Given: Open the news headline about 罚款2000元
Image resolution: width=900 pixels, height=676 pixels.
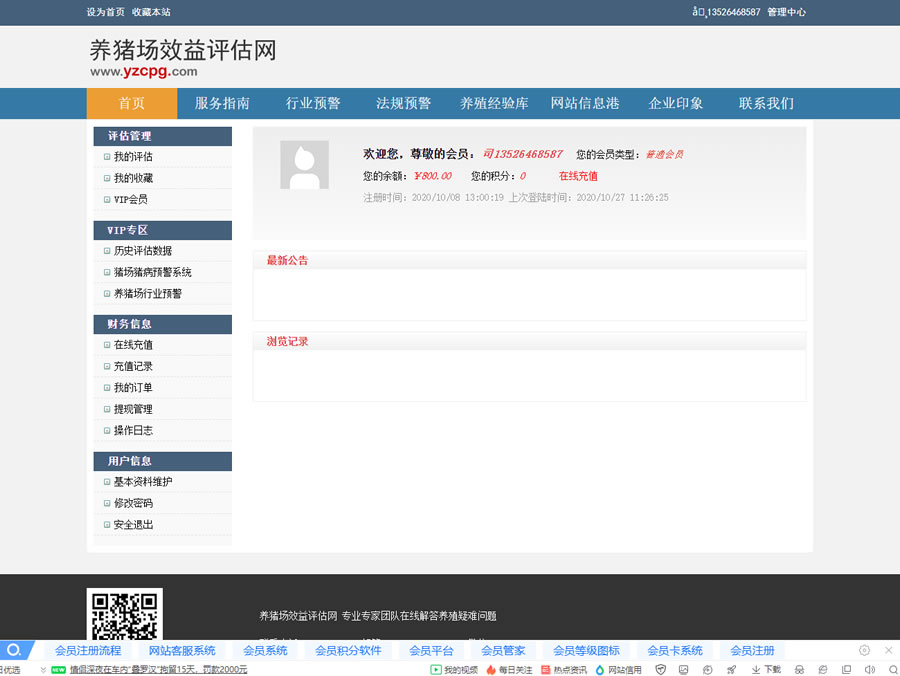Looking at the screenshot, I should pos(158,670).
